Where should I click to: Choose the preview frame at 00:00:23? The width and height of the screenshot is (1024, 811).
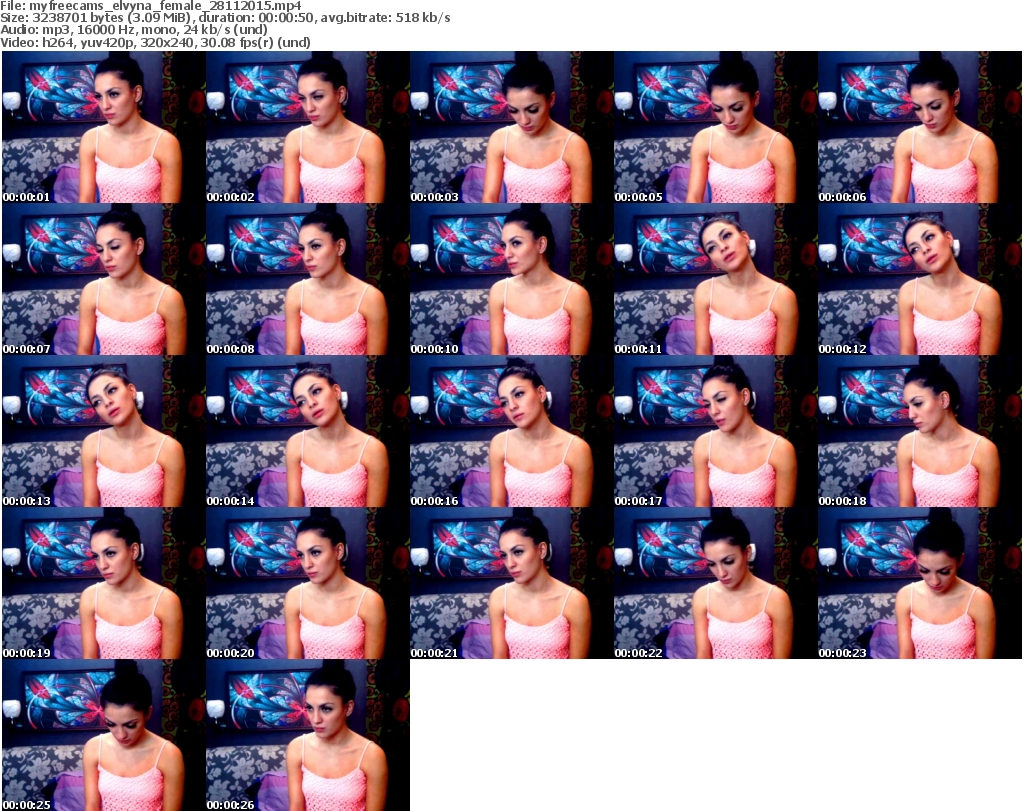click(920, 583)
